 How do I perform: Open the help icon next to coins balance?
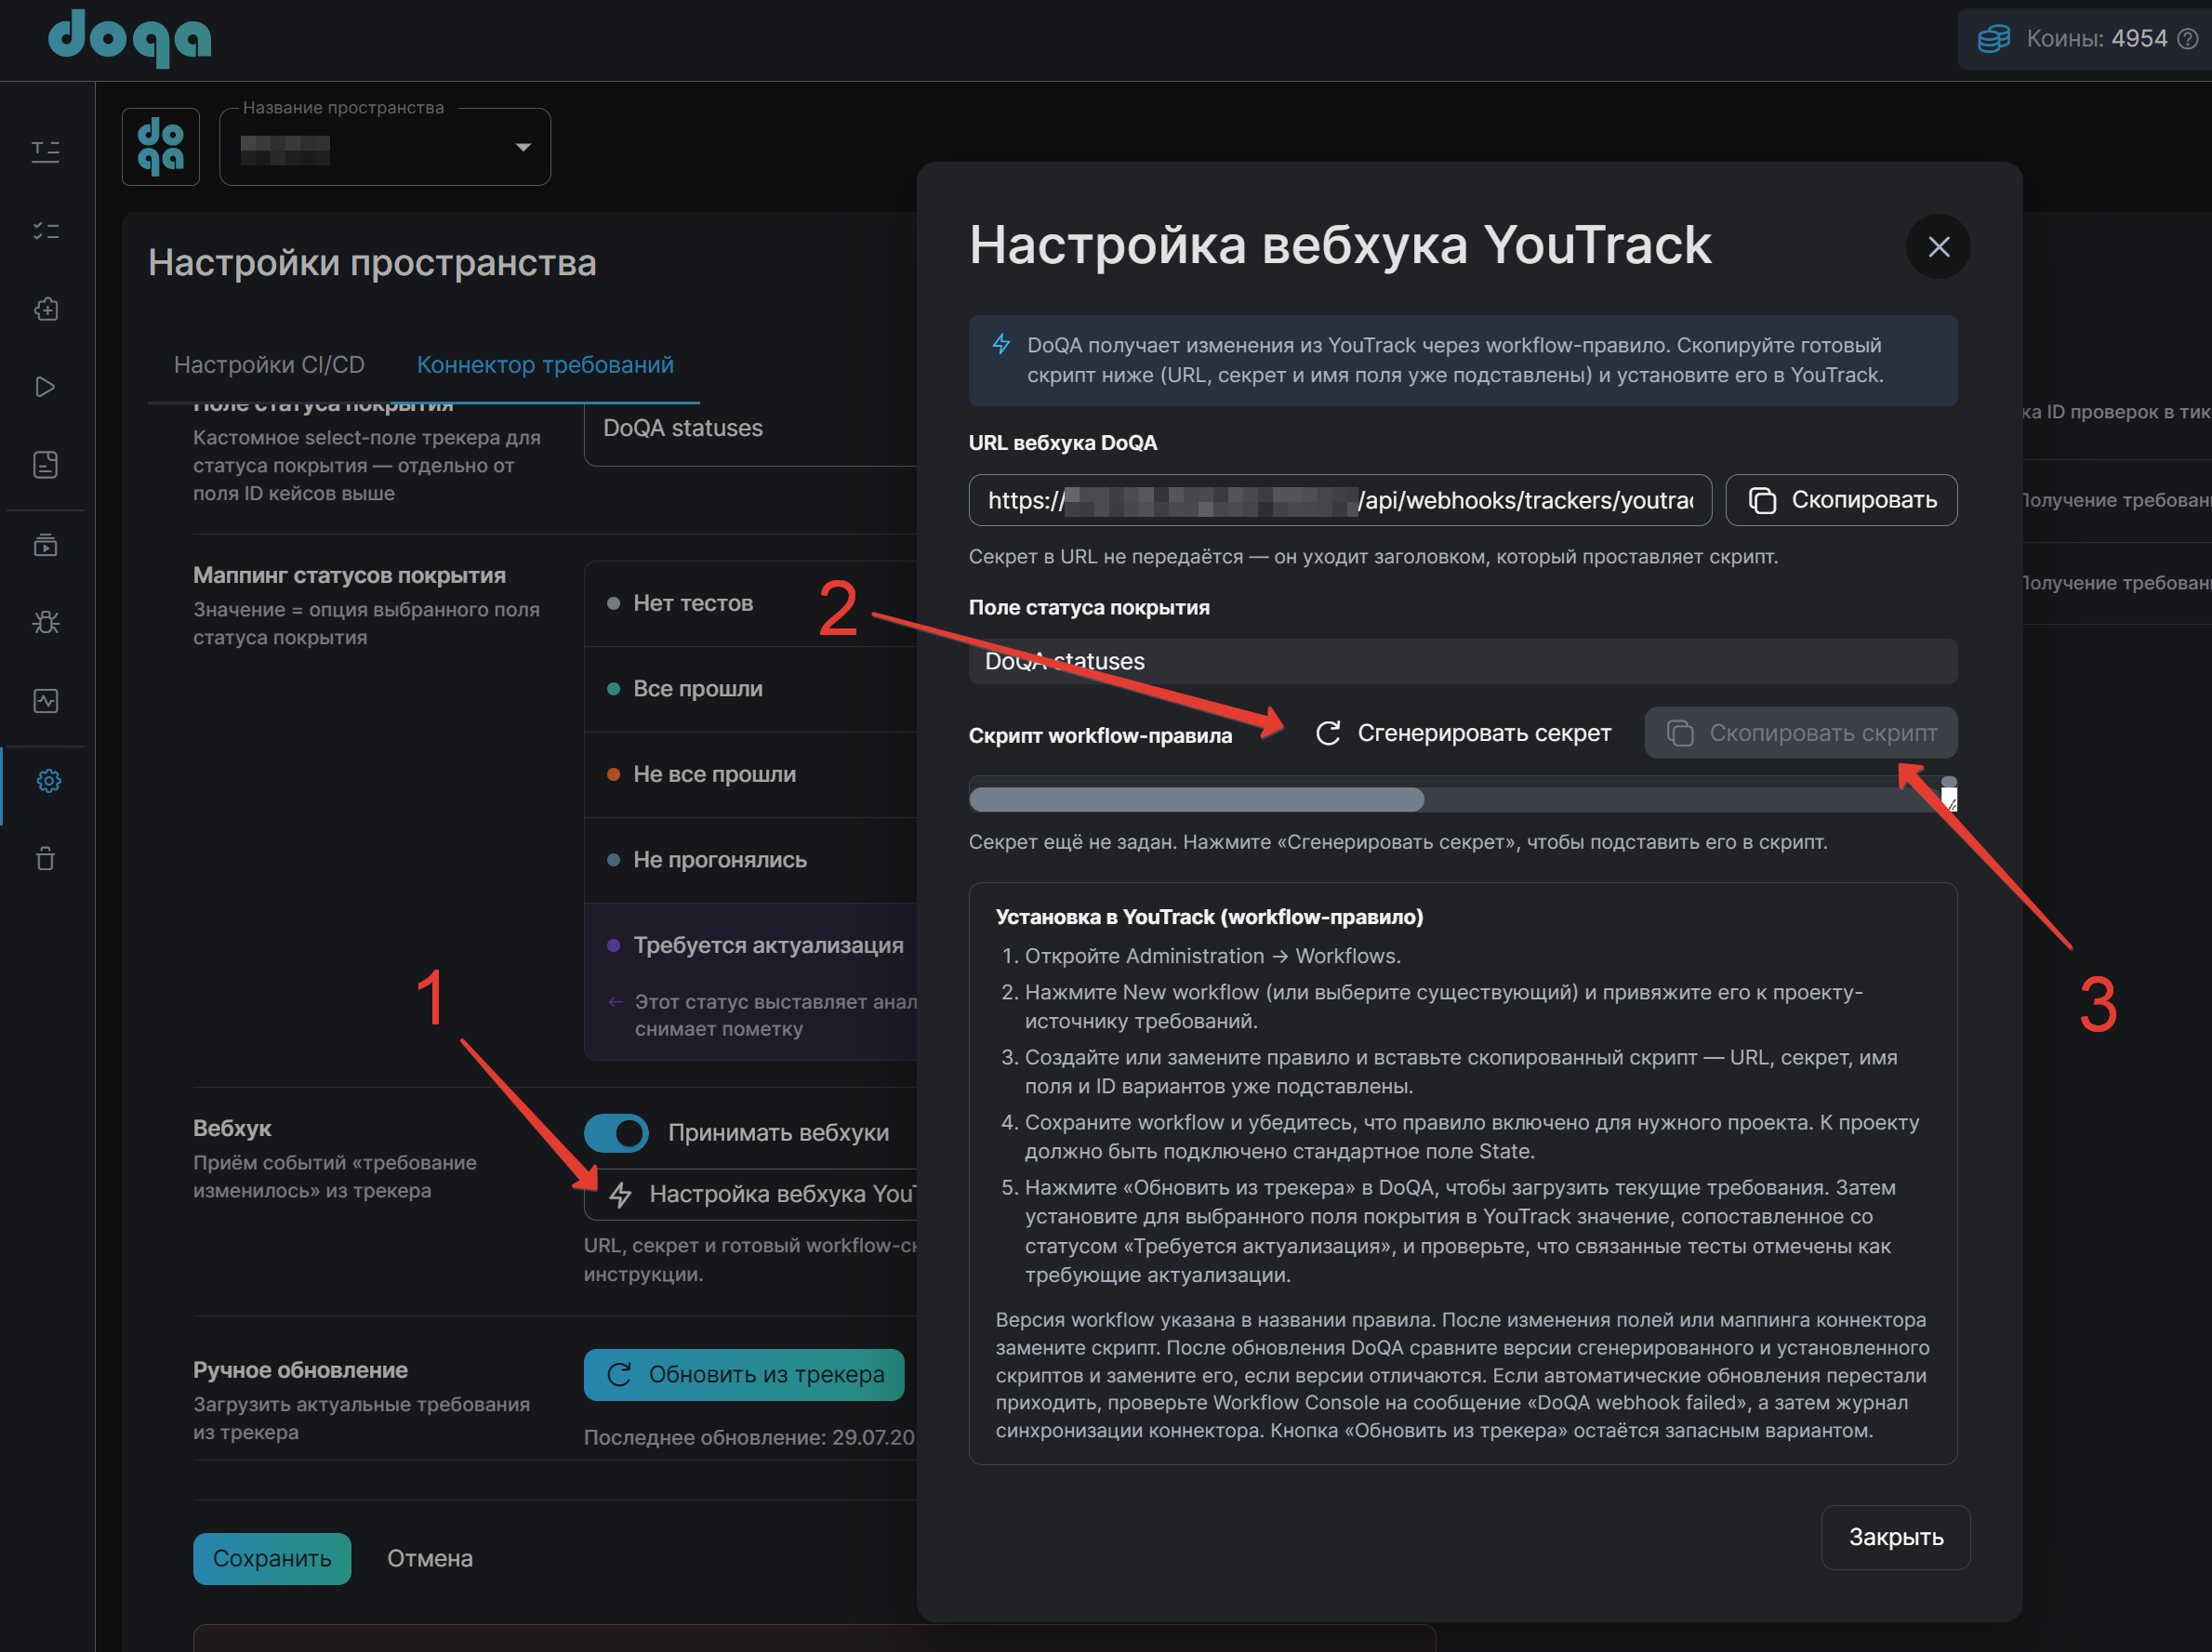(x=2188, y=39)
